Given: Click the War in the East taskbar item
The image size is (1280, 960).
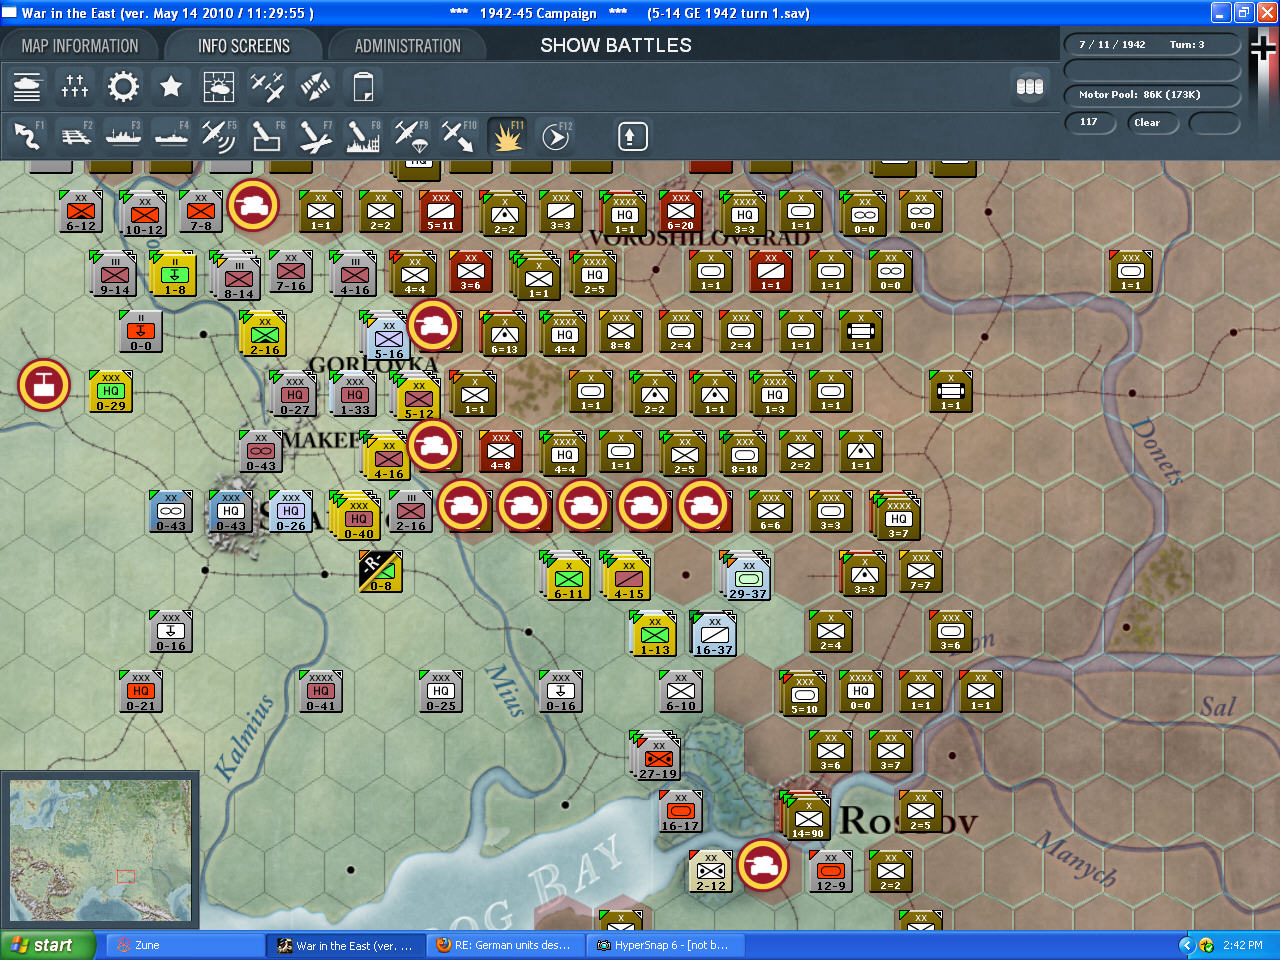Looking at the screenshot, I should click(x=345, y=945).
